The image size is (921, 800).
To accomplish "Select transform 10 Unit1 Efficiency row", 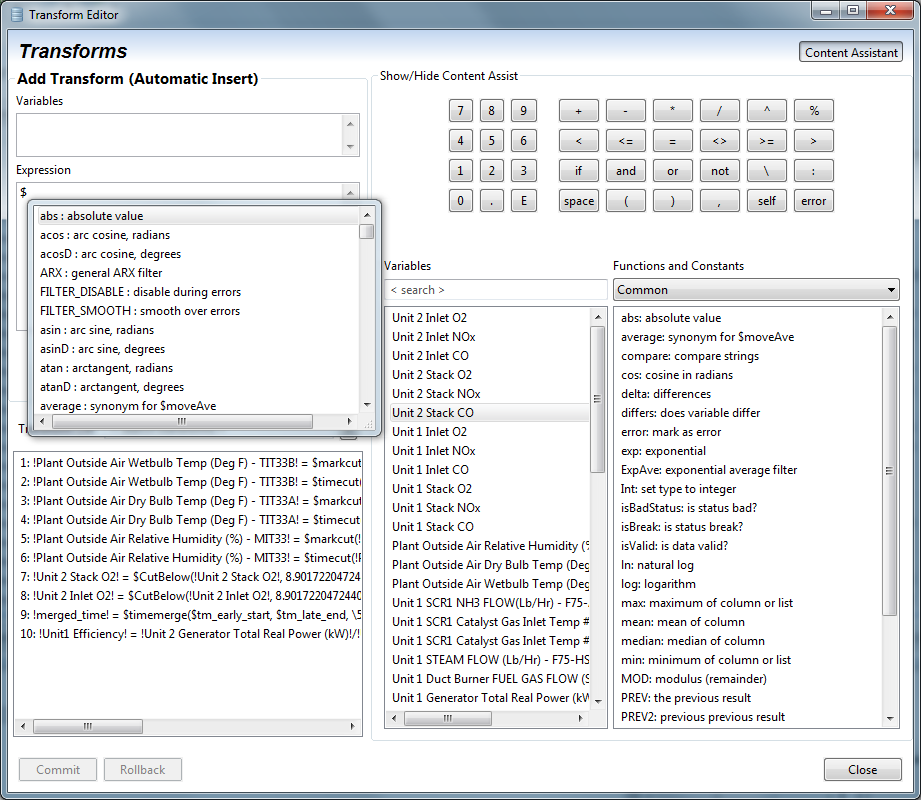I will pos(188,634).
